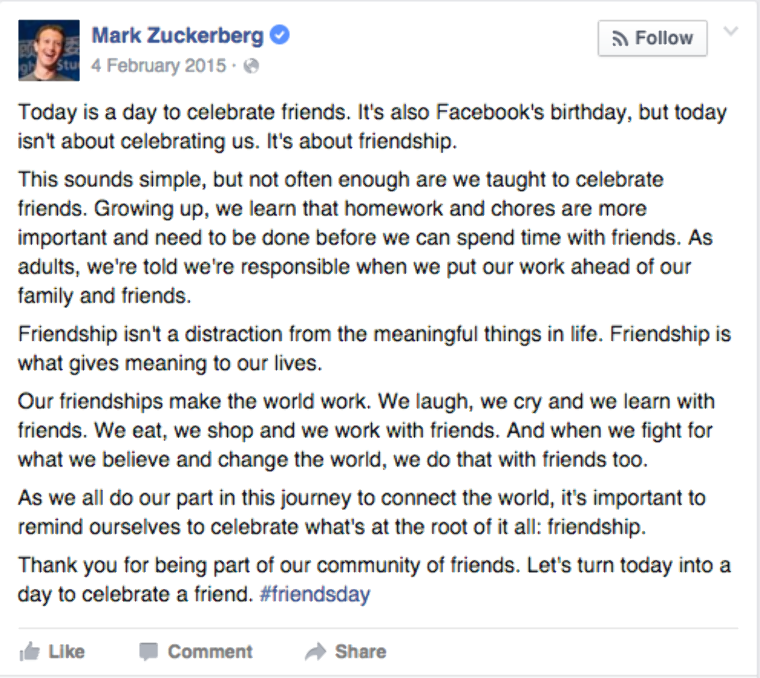This screenshot has height=678, width=760.
Task: Click the blue verified badge icon
Action: point(280,35)
